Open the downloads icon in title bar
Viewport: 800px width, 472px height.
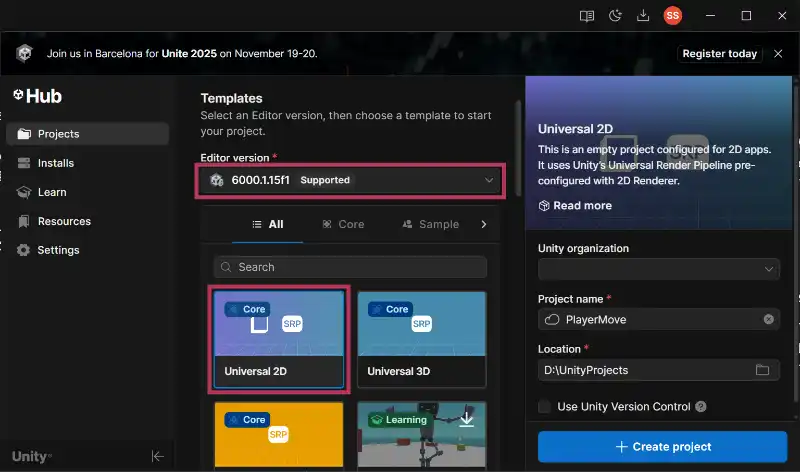[x=643, y=16]
